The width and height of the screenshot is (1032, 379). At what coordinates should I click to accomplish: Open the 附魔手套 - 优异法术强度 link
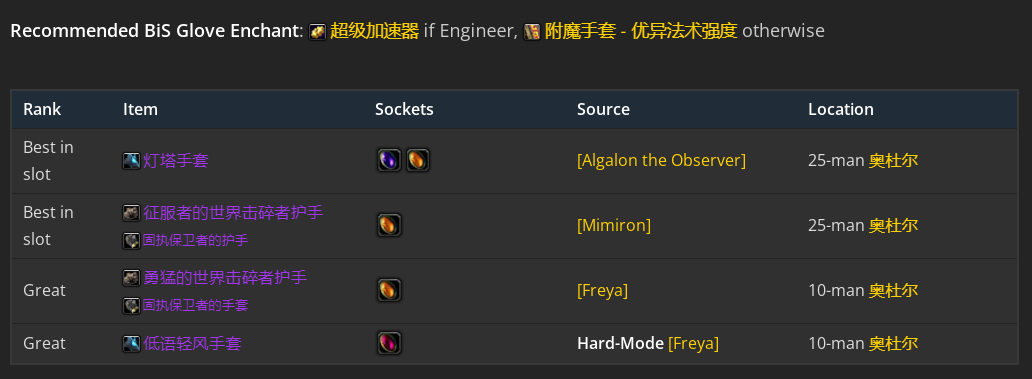point(641,31)
